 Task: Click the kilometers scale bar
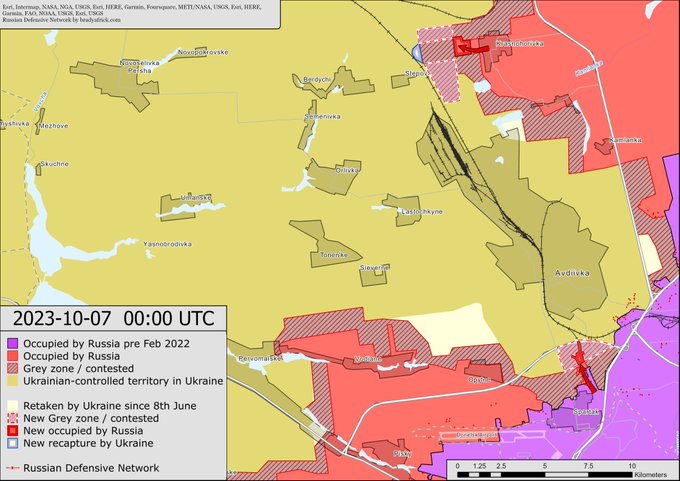pyautogui.click(x=545, y=475)
